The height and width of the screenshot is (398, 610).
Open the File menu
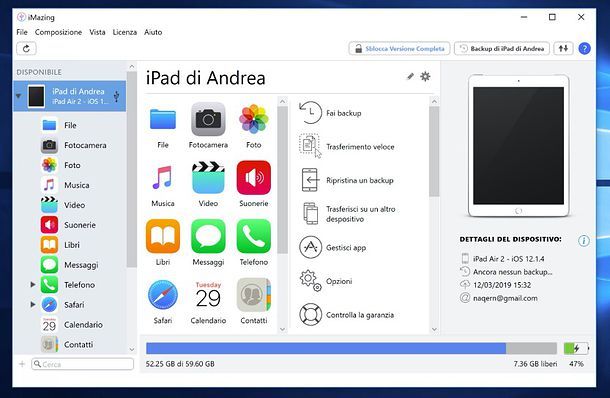[x=22, y=32]
